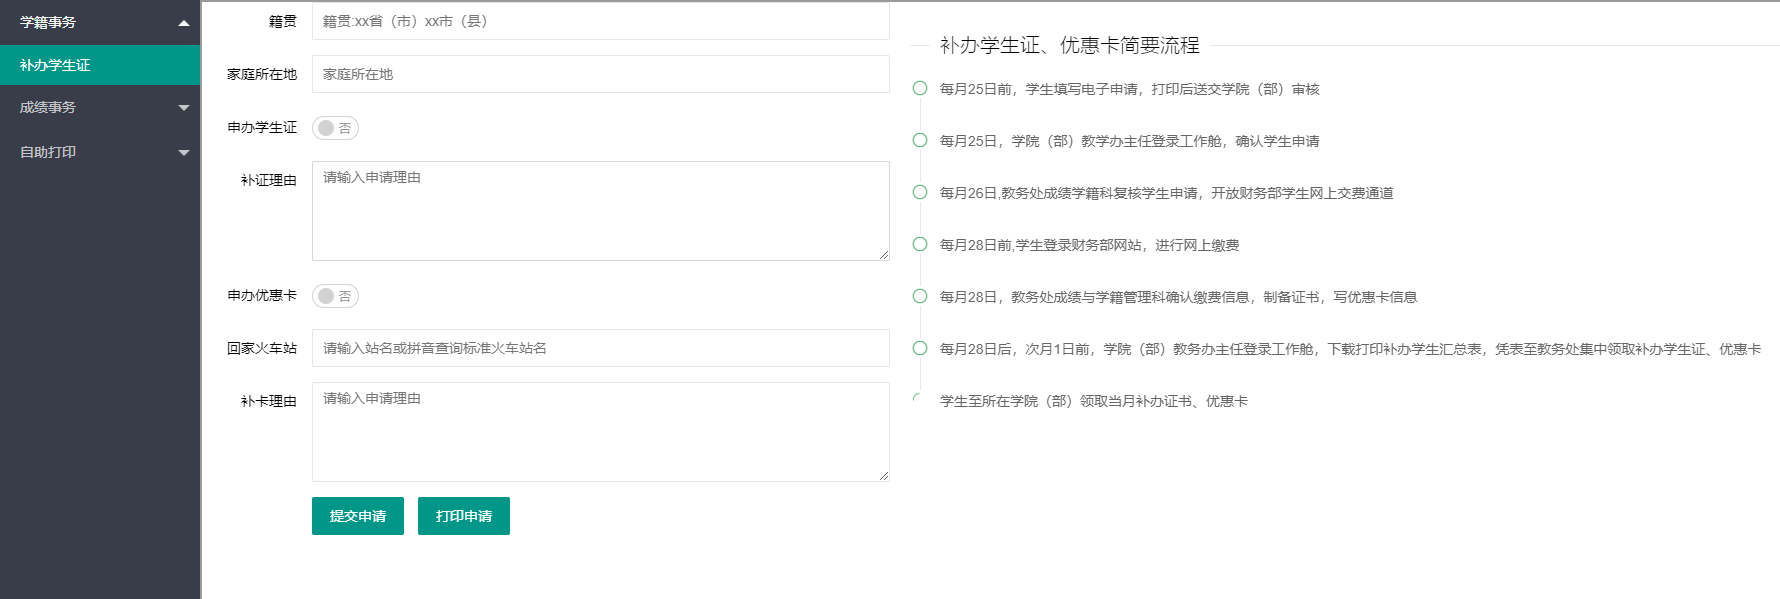Screen dimensions: 1780x599
Task: Toggle the 申办学生证 switch
Action: 335,128
